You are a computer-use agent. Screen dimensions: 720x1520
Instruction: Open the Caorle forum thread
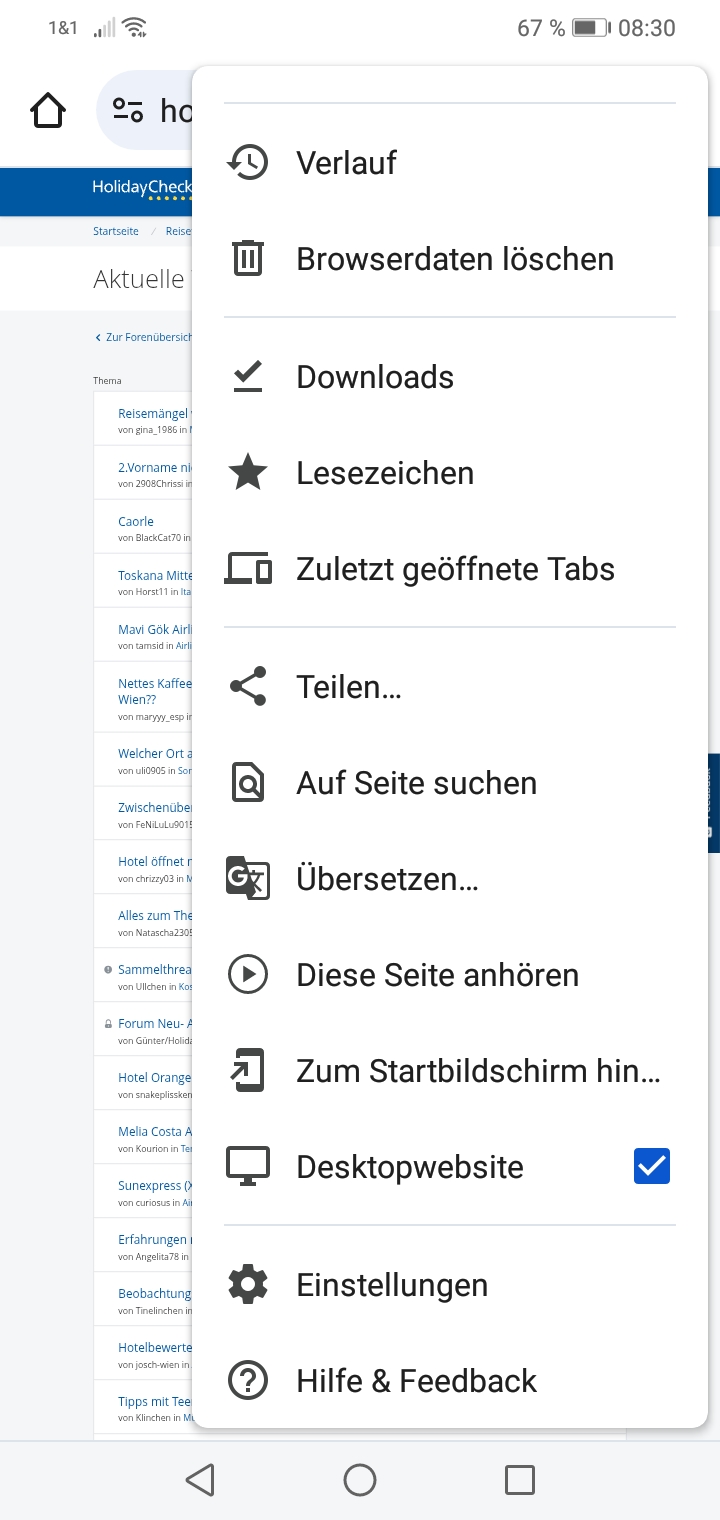click(136, 521)
